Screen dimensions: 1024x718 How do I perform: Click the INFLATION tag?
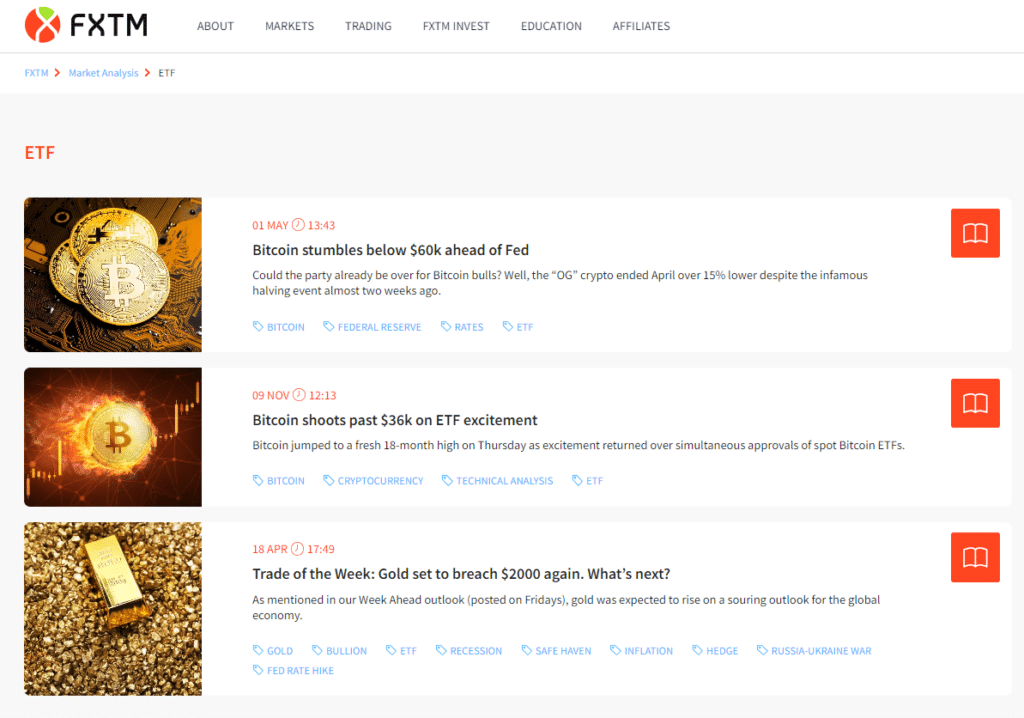click(x=641, y=651)
